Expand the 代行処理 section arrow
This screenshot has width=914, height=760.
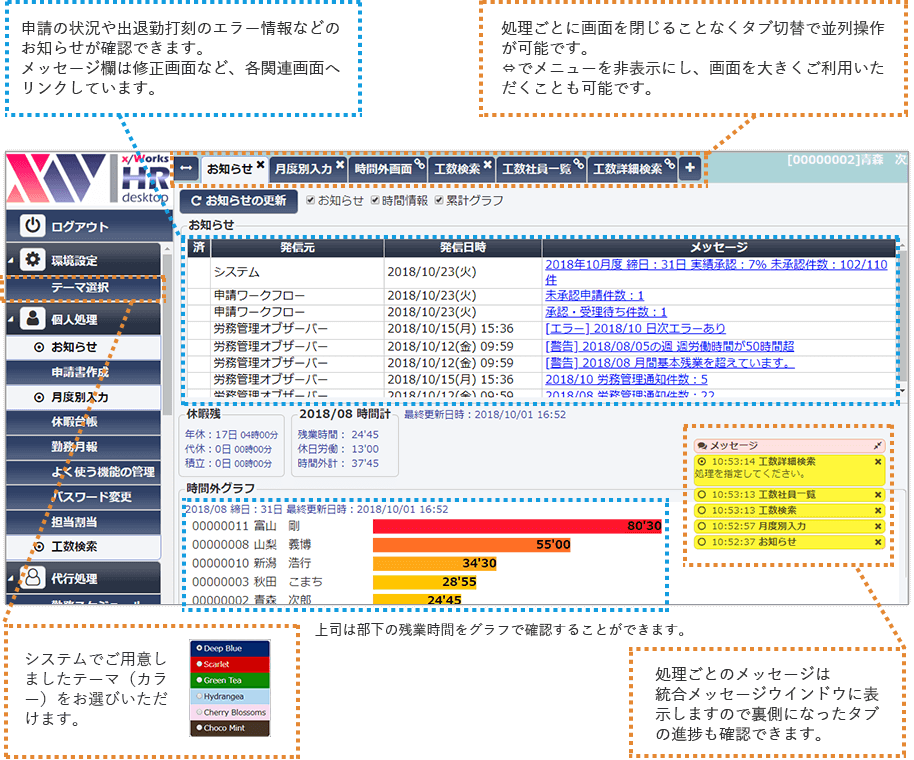11,578
